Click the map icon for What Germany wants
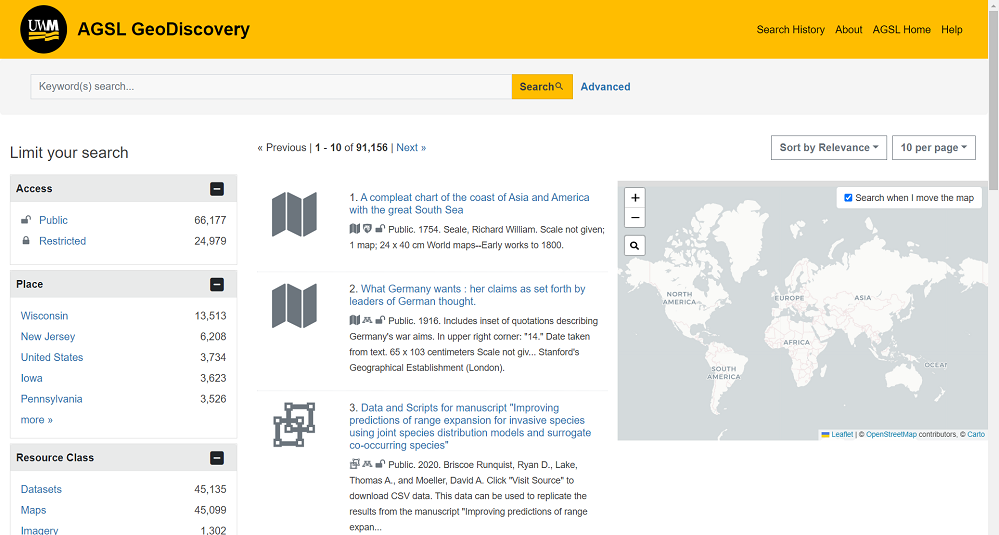 pyautogui.click(x=294, y=306)
